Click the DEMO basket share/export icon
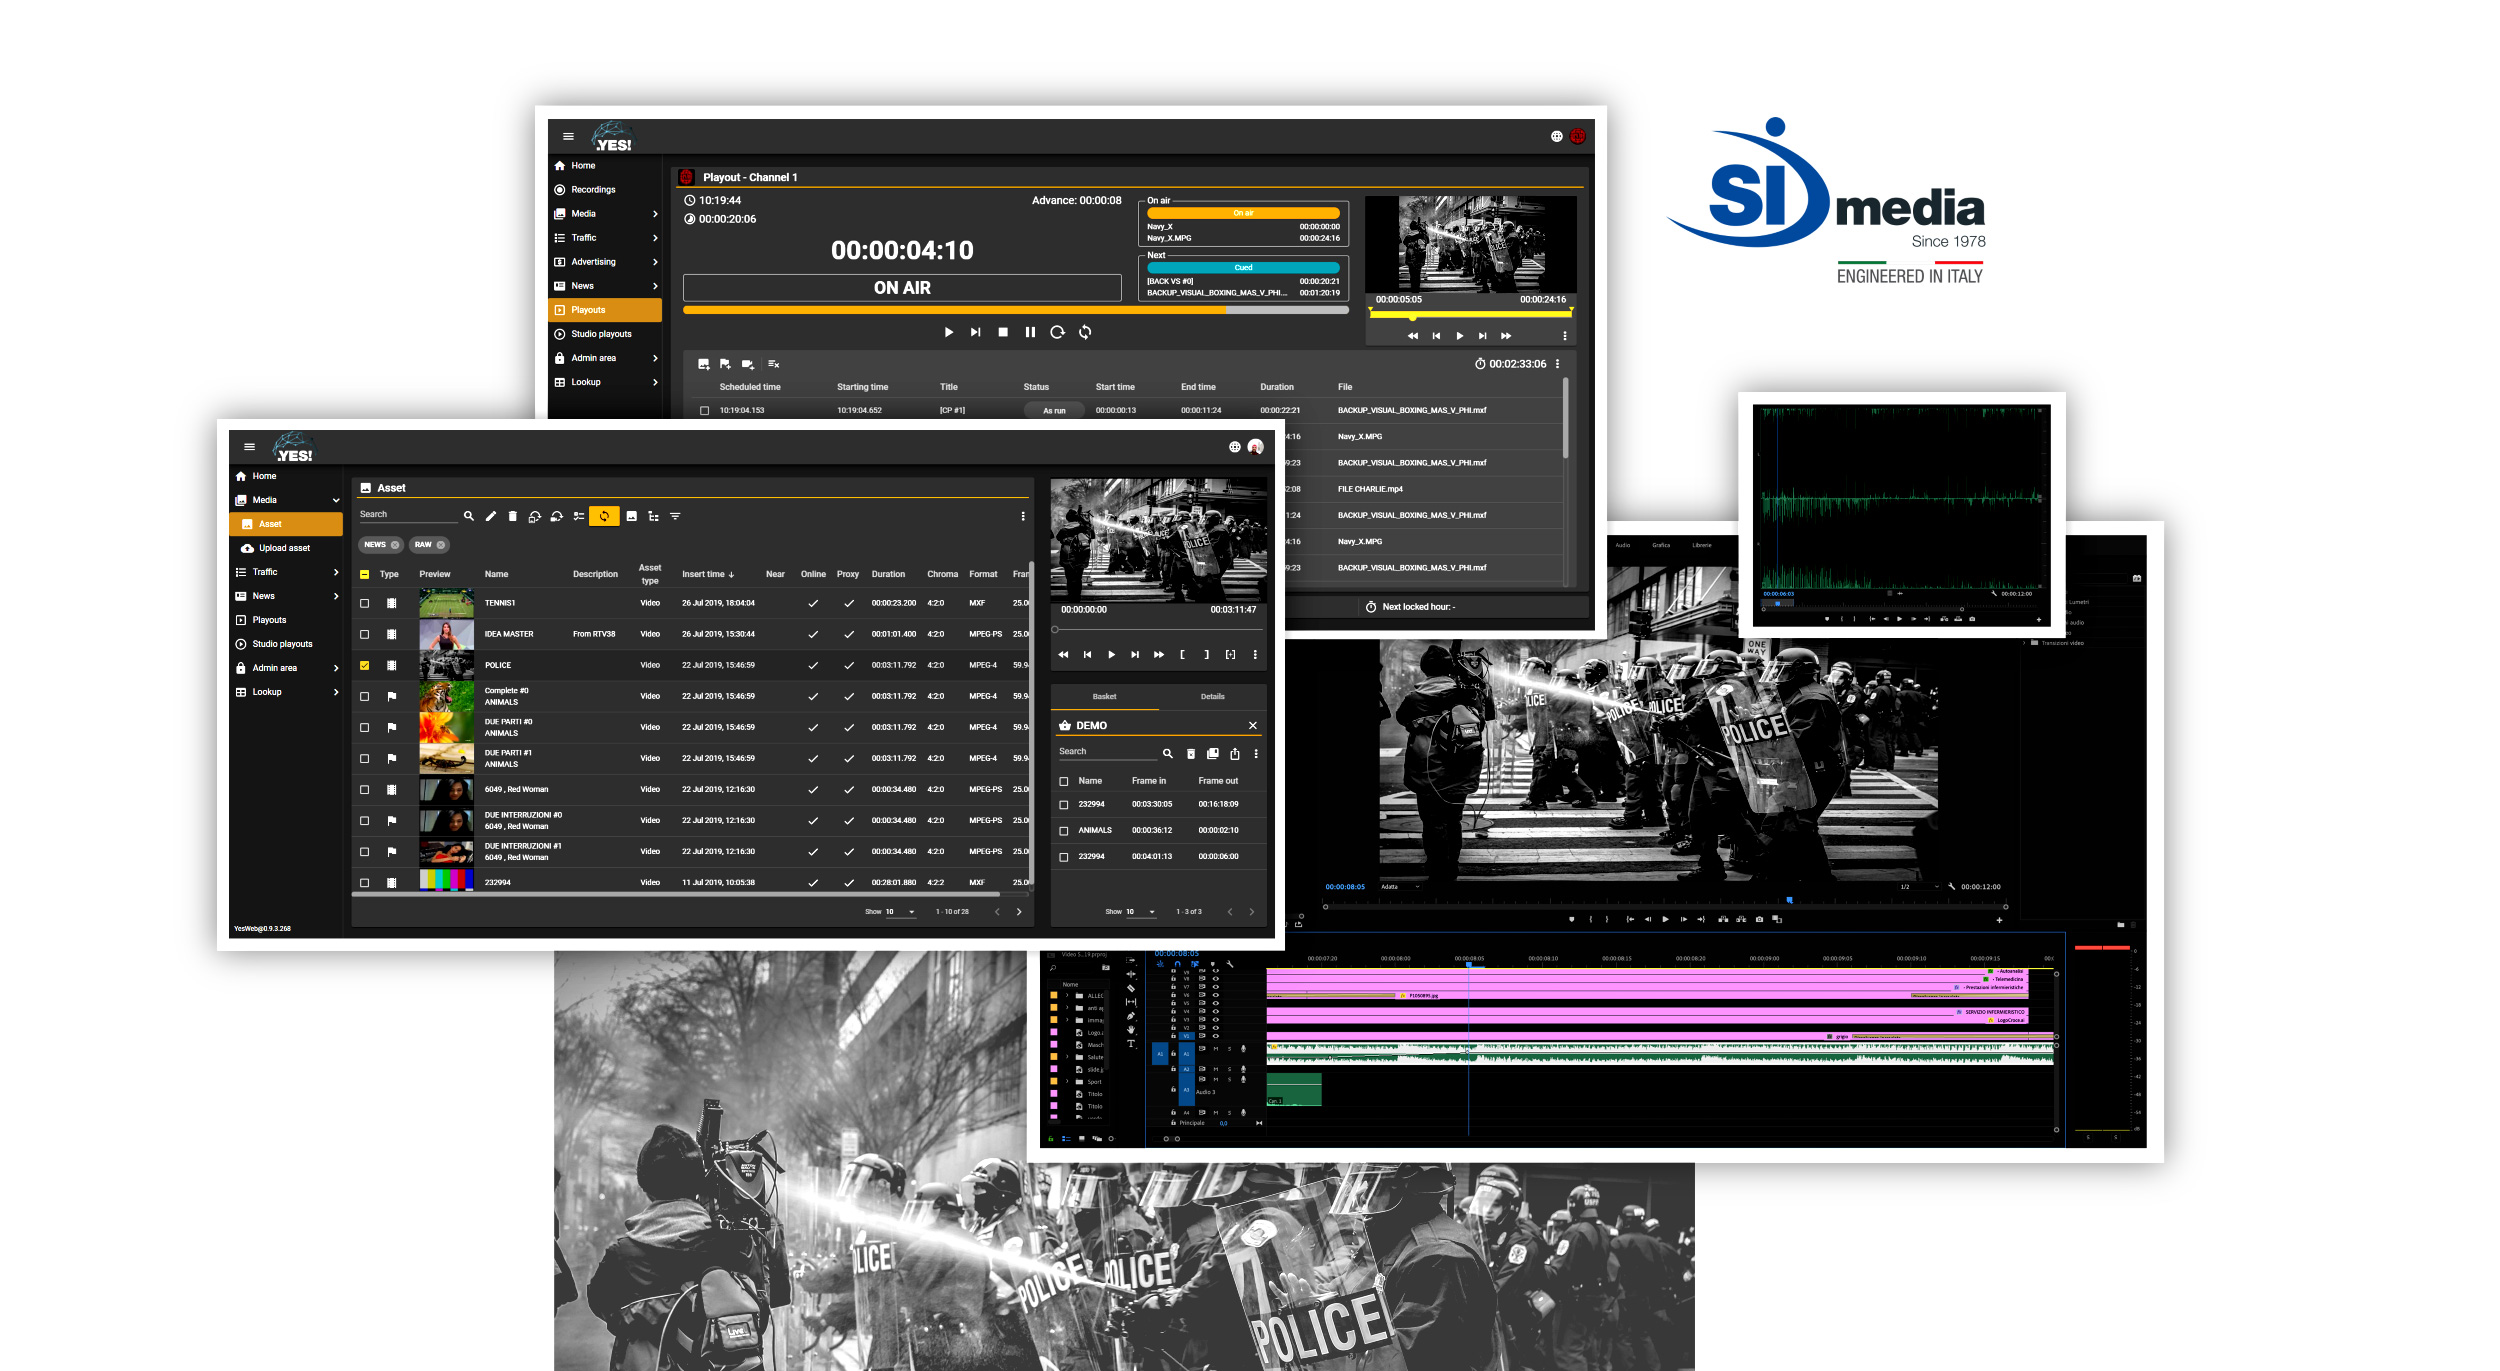 point(1235,753)
